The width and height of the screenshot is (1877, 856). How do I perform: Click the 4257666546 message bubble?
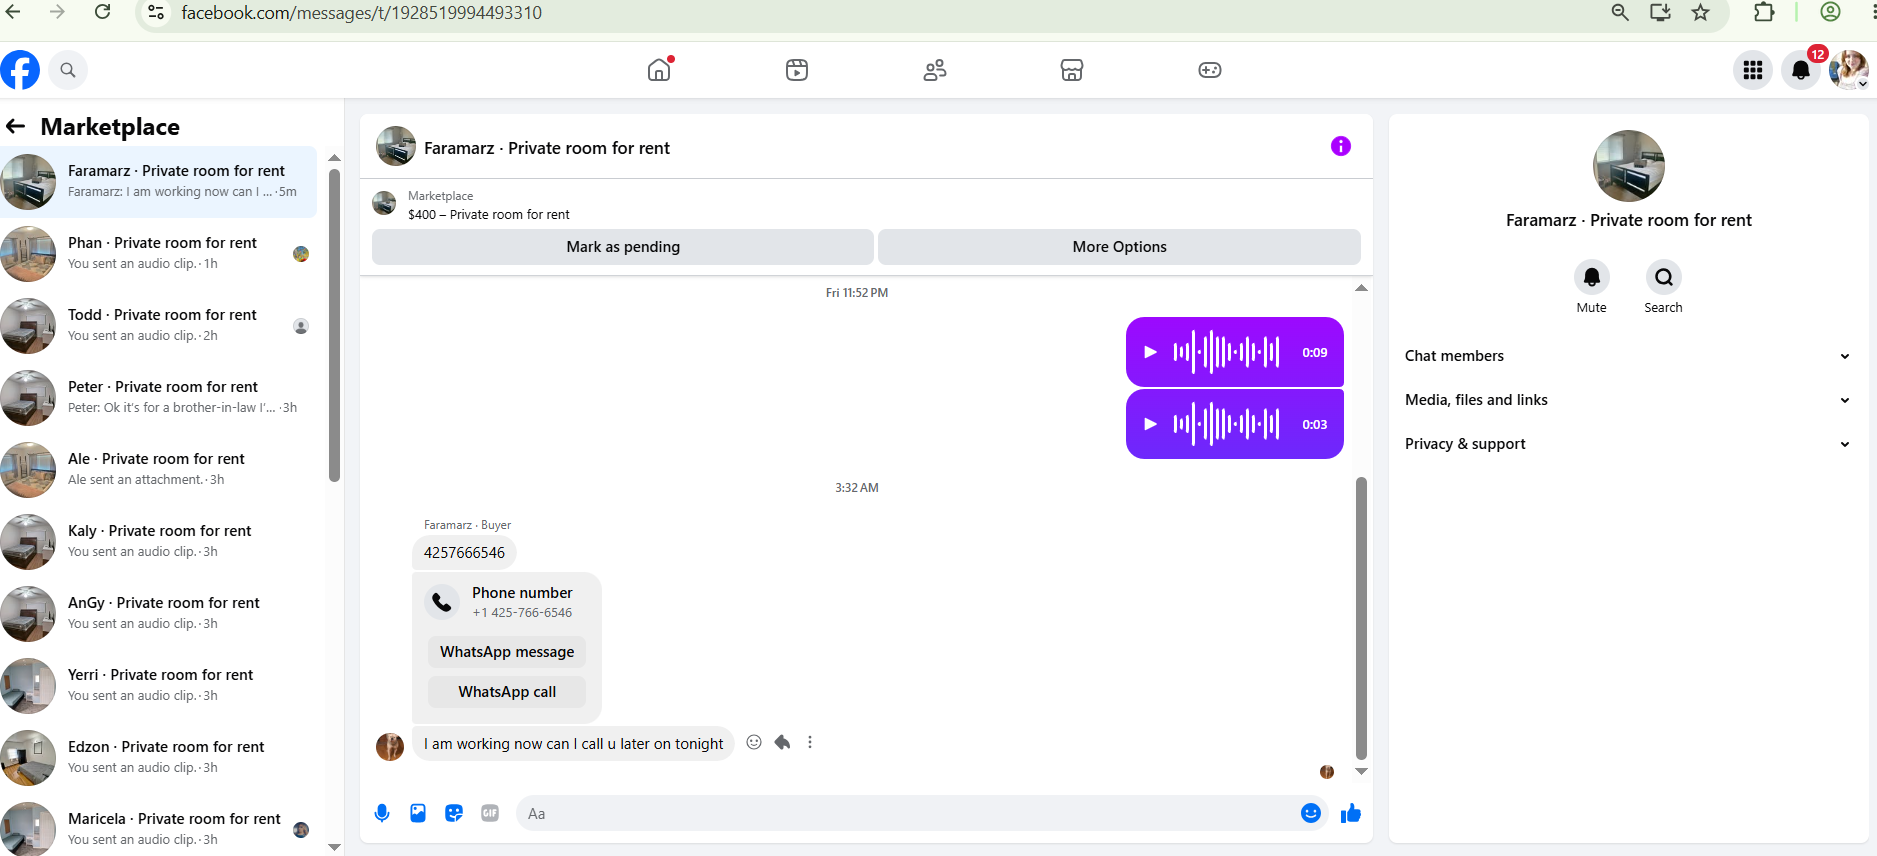464,552
